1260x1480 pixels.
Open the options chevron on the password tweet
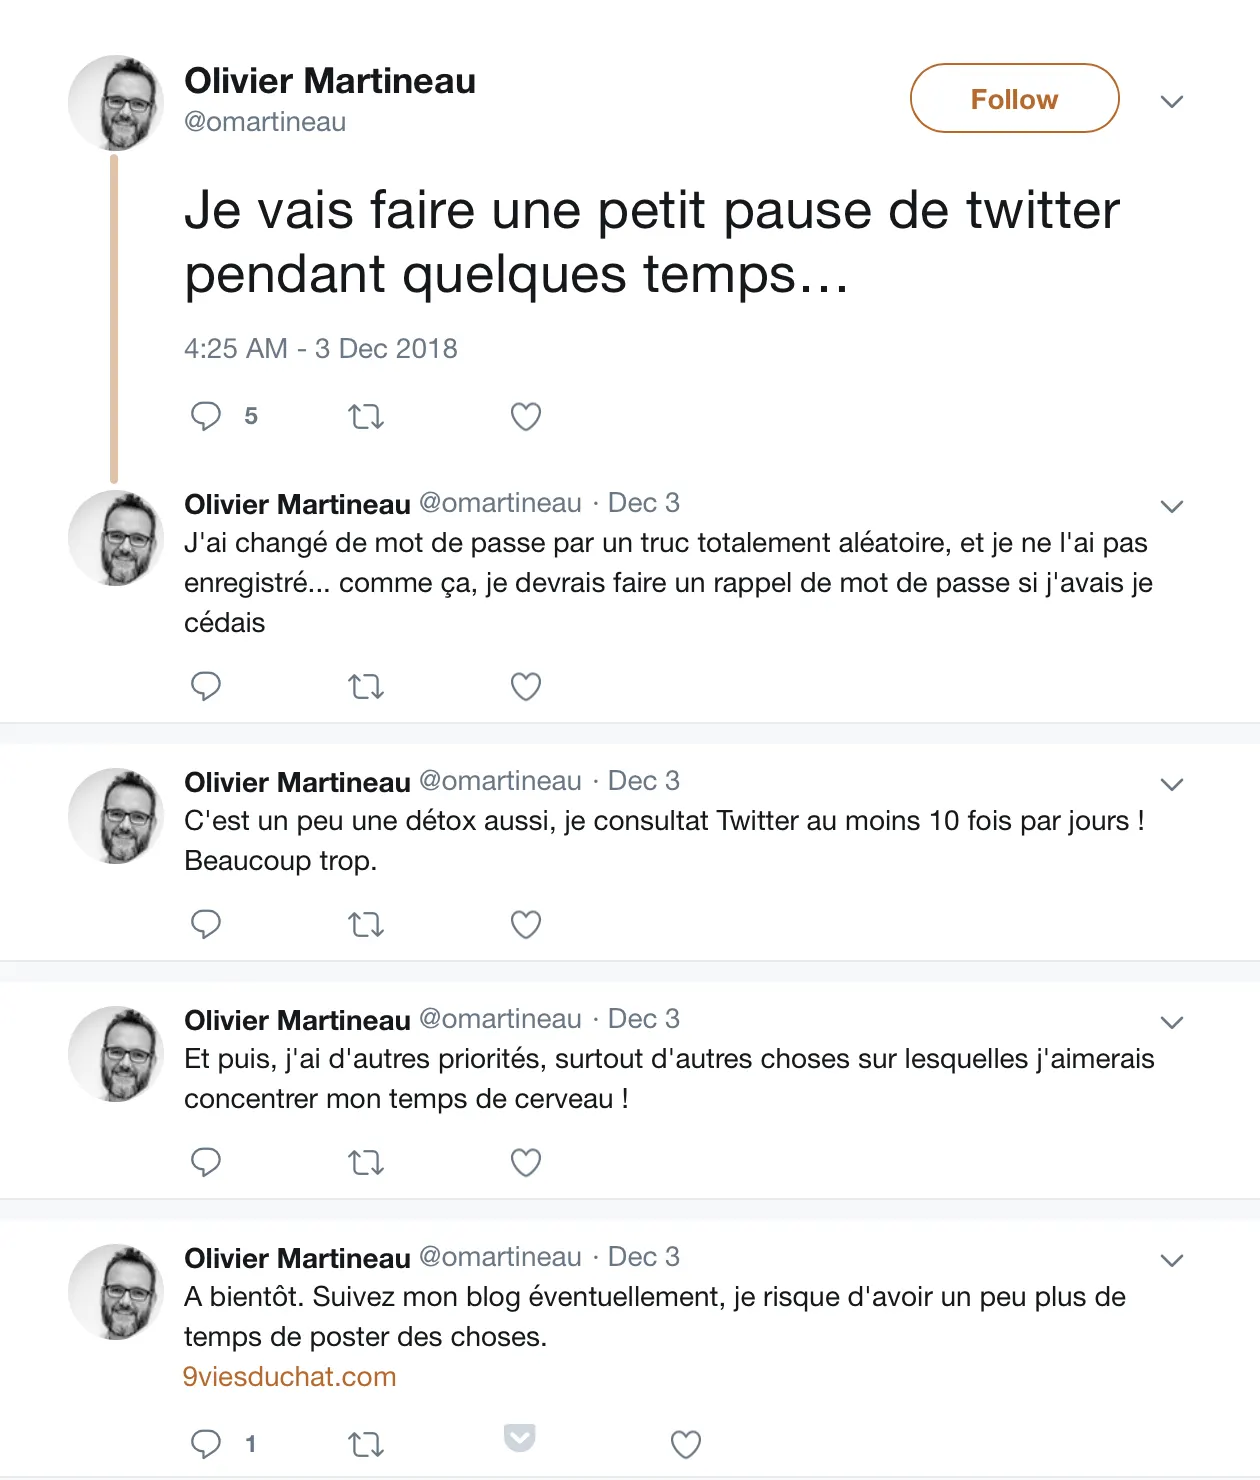(x=1172, y=506)
